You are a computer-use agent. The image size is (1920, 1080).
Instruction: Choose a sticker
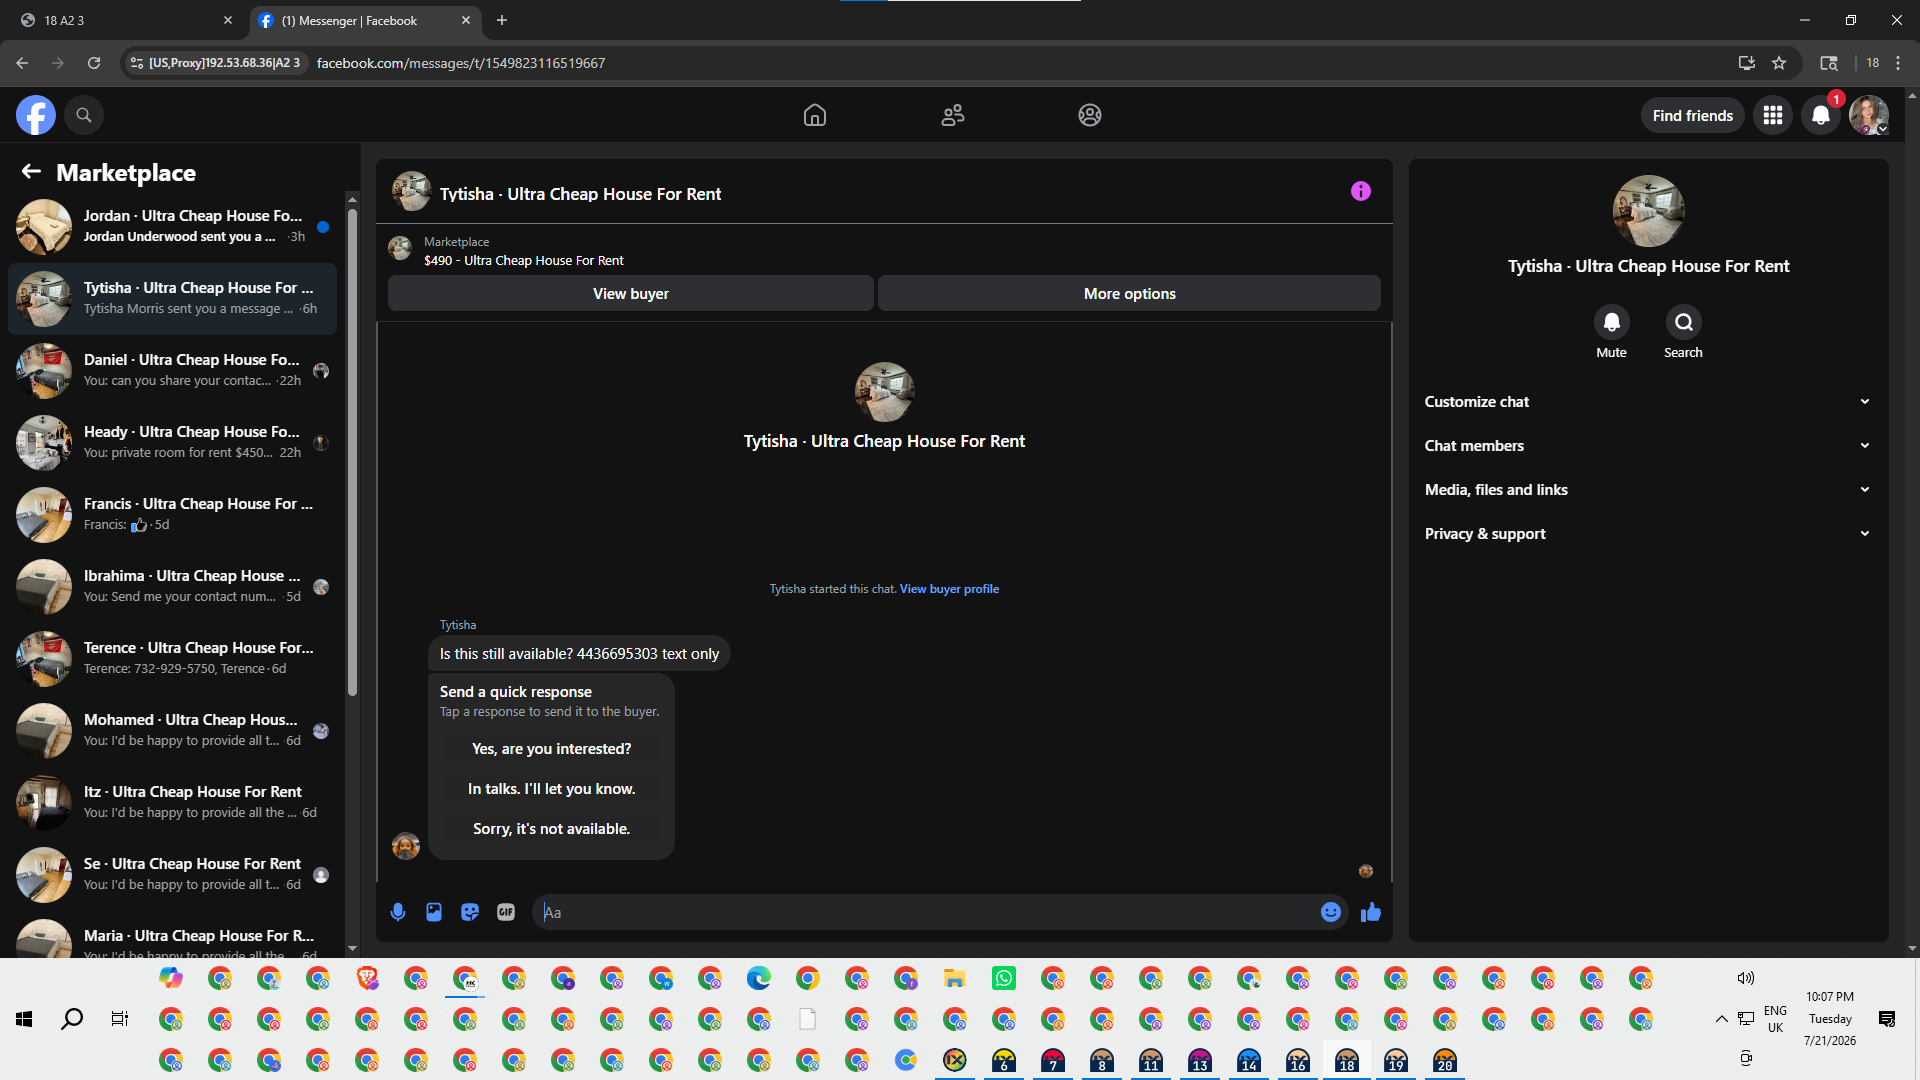tap(470, 912)
